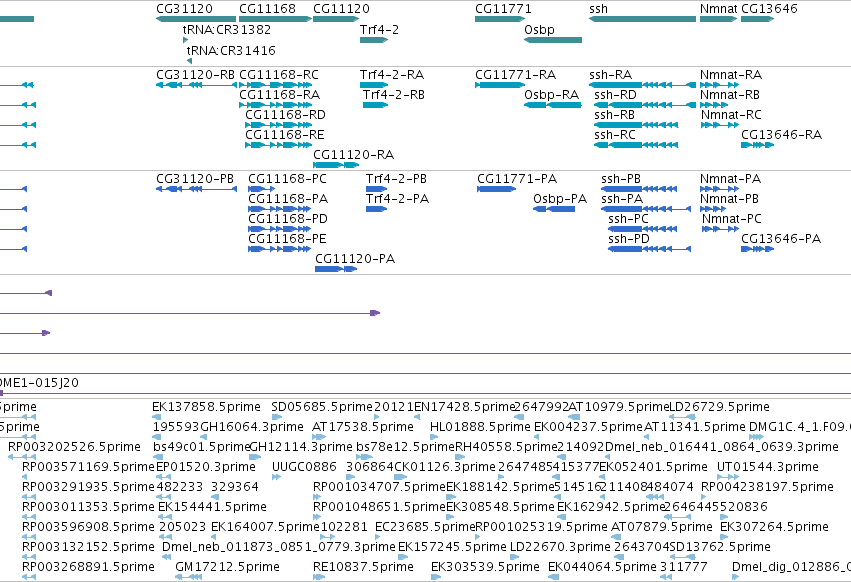Image resolution: width=851 pixels, height=582 pixels.
Task: Select transcript CG11168-RE
Action: pos(285,135)
